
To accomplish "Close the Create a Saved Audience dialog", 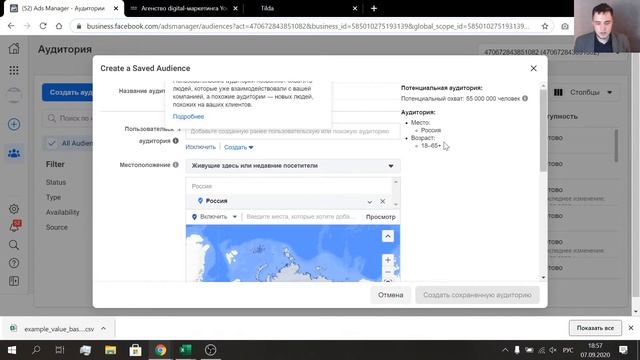I will pos(533,68).
